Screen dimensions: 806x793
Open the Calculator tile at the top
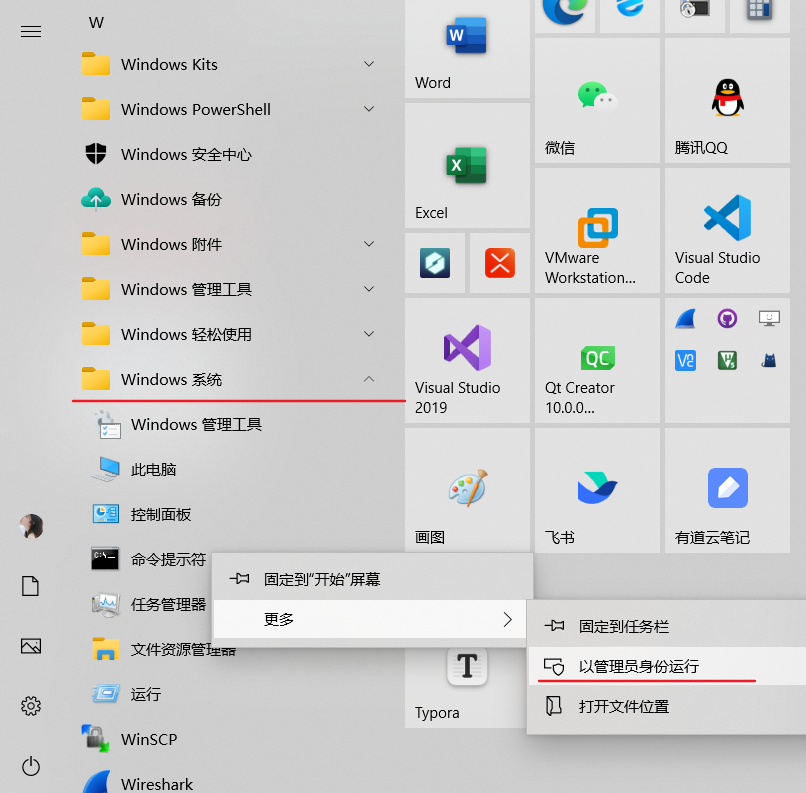(x=760, y=16)
